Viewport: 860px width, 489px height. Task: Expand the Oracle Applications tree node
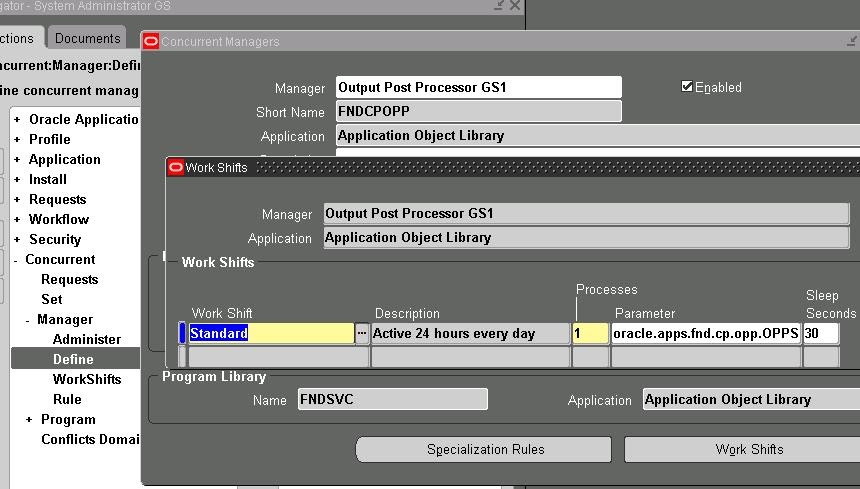tap(17, 120)
